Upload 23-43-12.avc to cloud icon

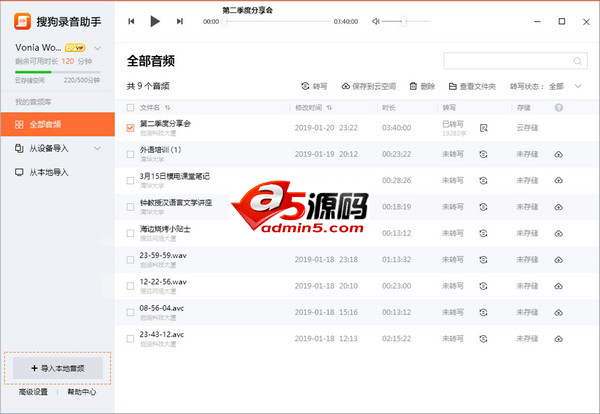[559, 339]
